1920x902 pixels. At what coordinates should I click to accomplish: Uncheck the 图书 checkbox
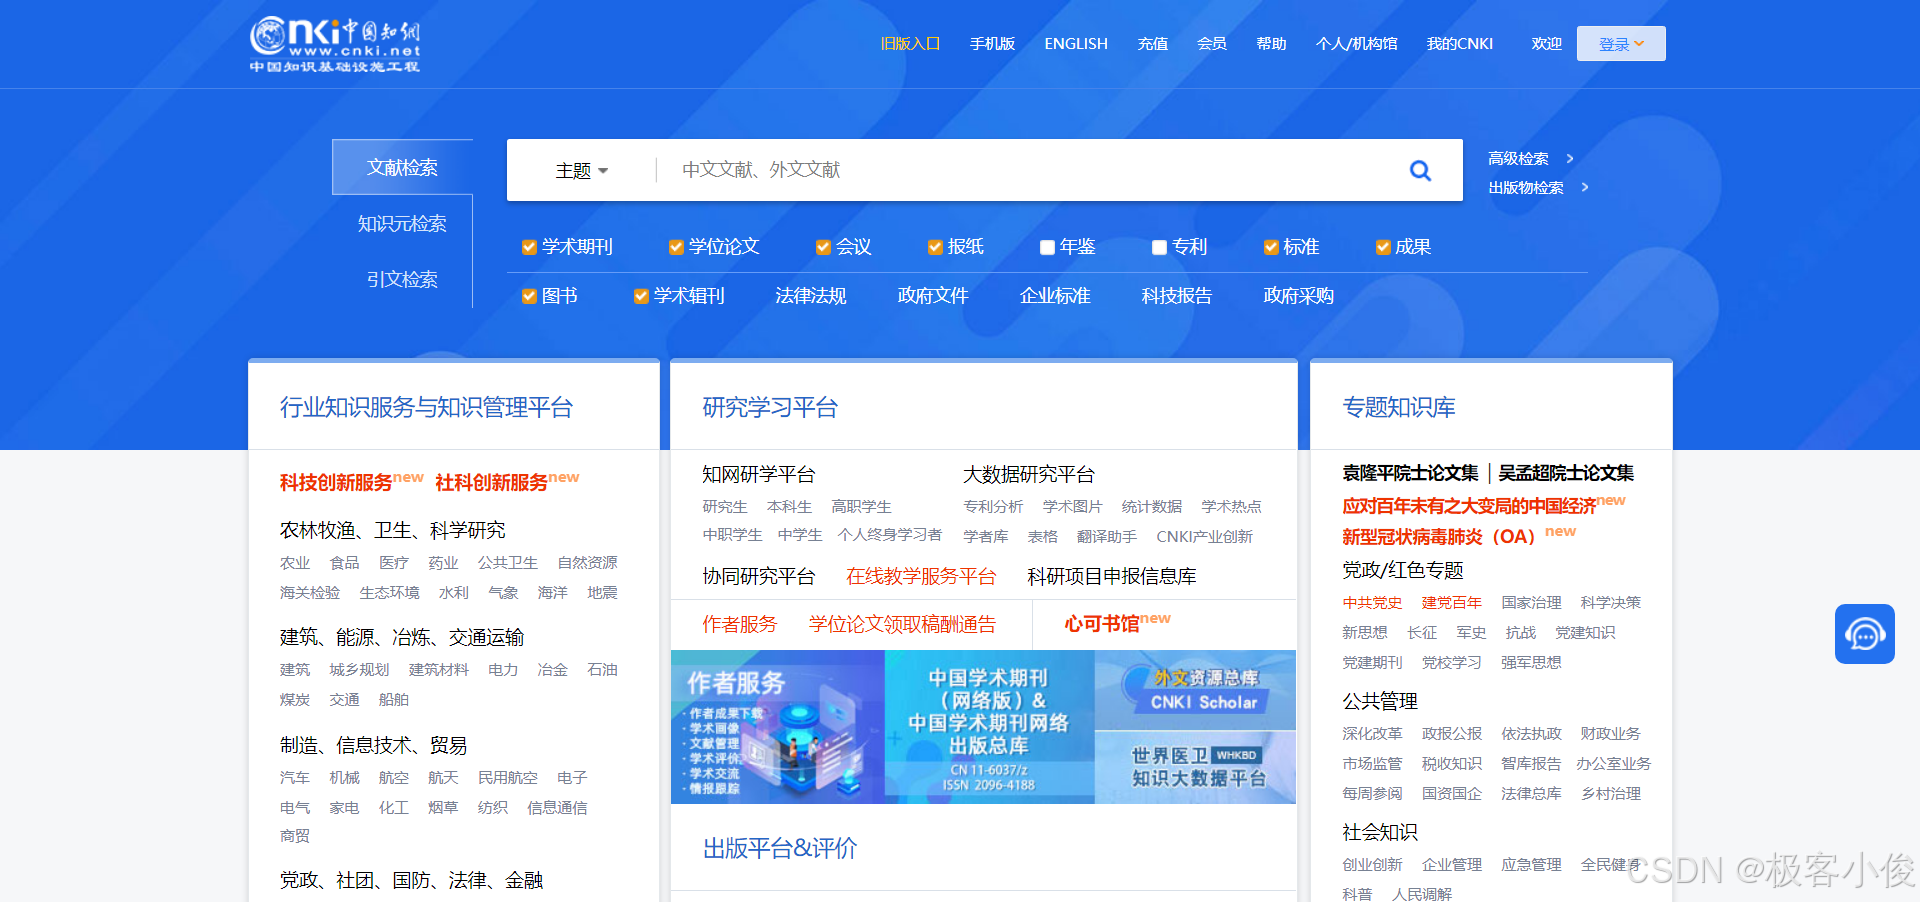pyautogui.click(x=529, y=296)
